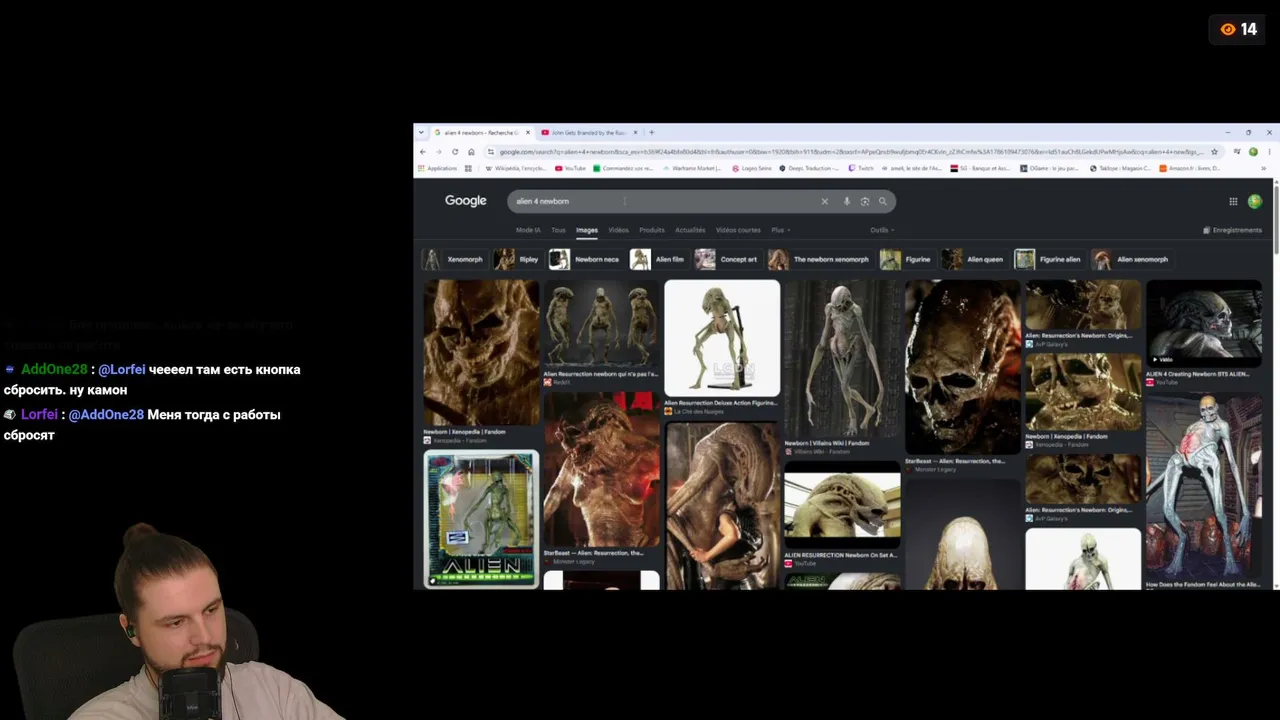1280x720 pixels.
Task: Switch to the Vidéos results tab
Action: tap(618, 230)
